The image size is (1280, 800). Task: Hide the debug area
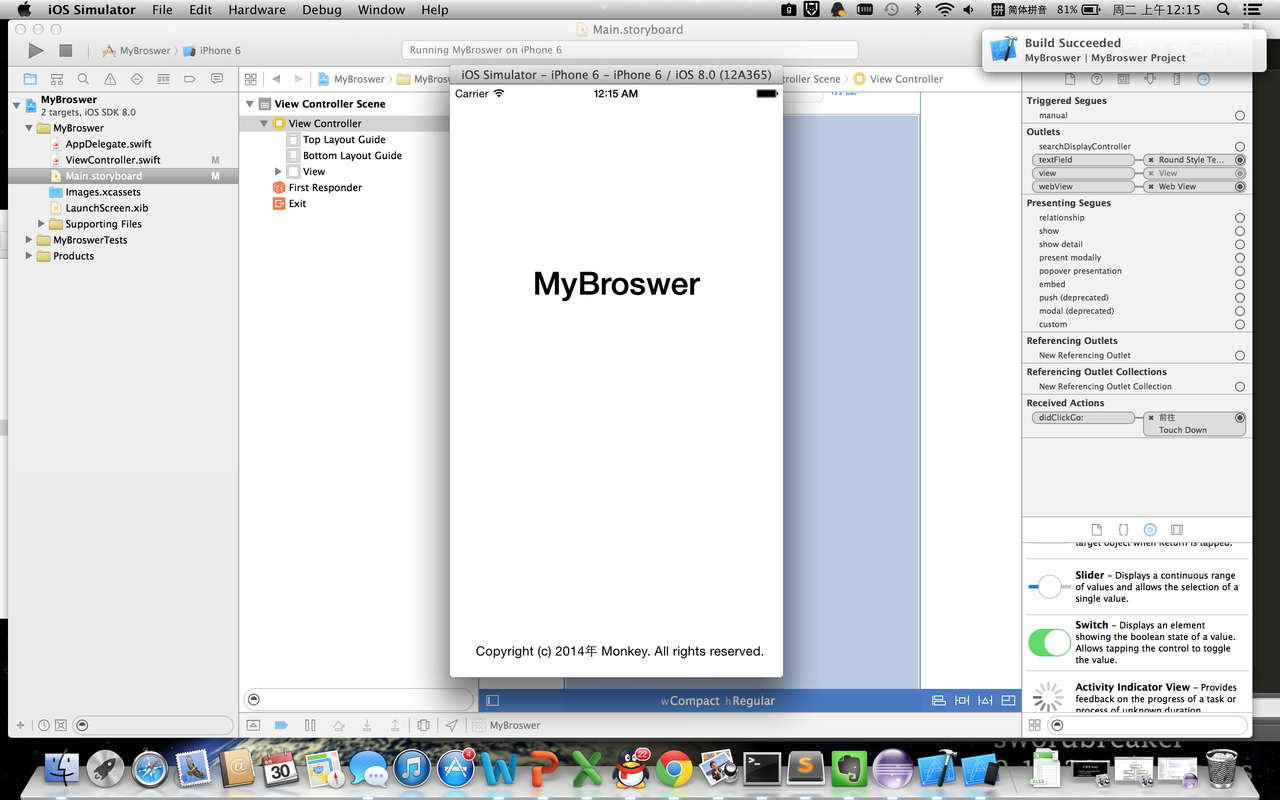[253, 725]
